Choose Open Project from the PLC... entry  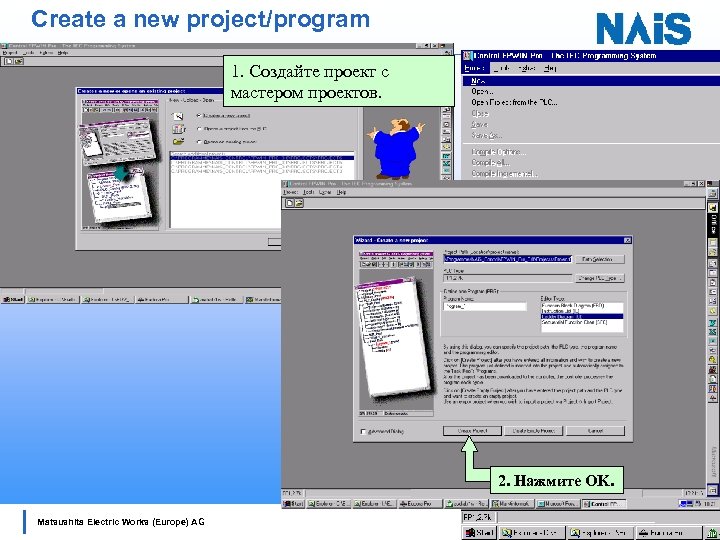click(x=591, y=102)
